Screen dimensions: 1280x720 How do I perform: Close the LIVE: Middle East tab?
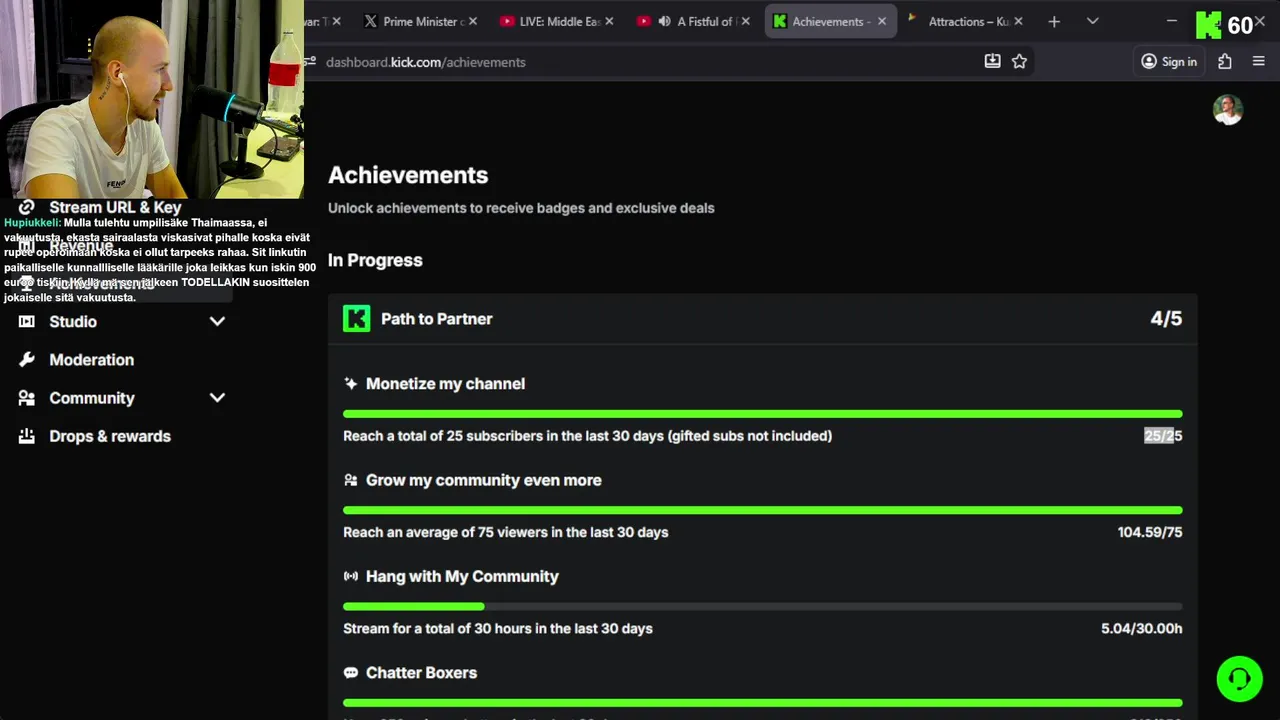[609, 21]
